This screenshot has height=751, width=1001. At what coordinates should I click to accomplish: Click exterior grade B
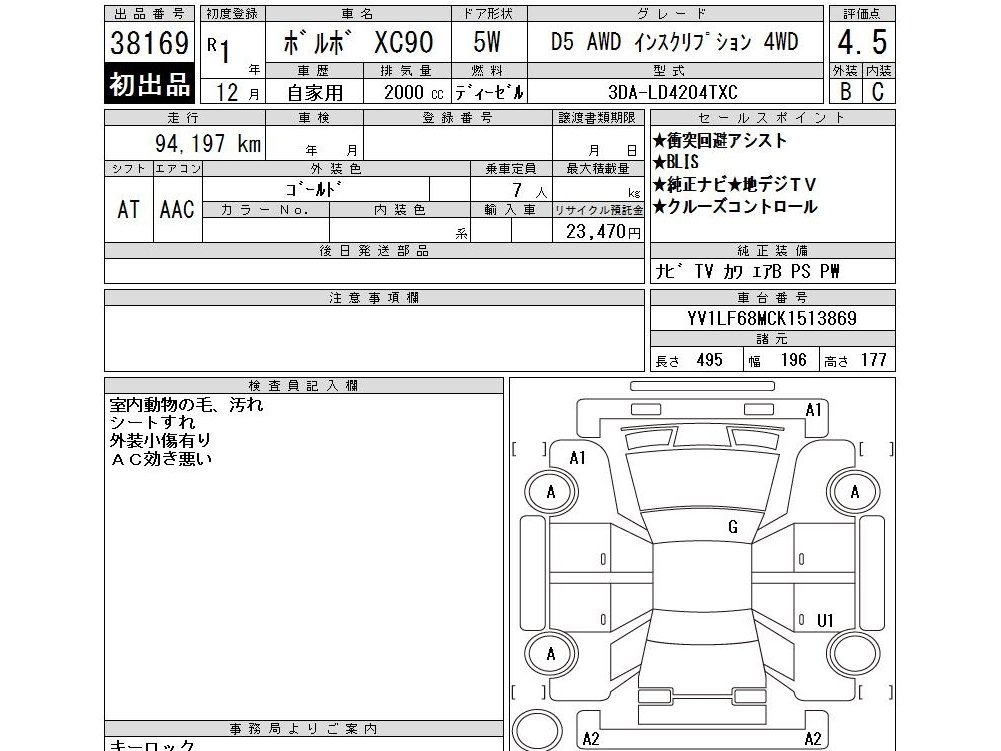[x=846, y=91]
